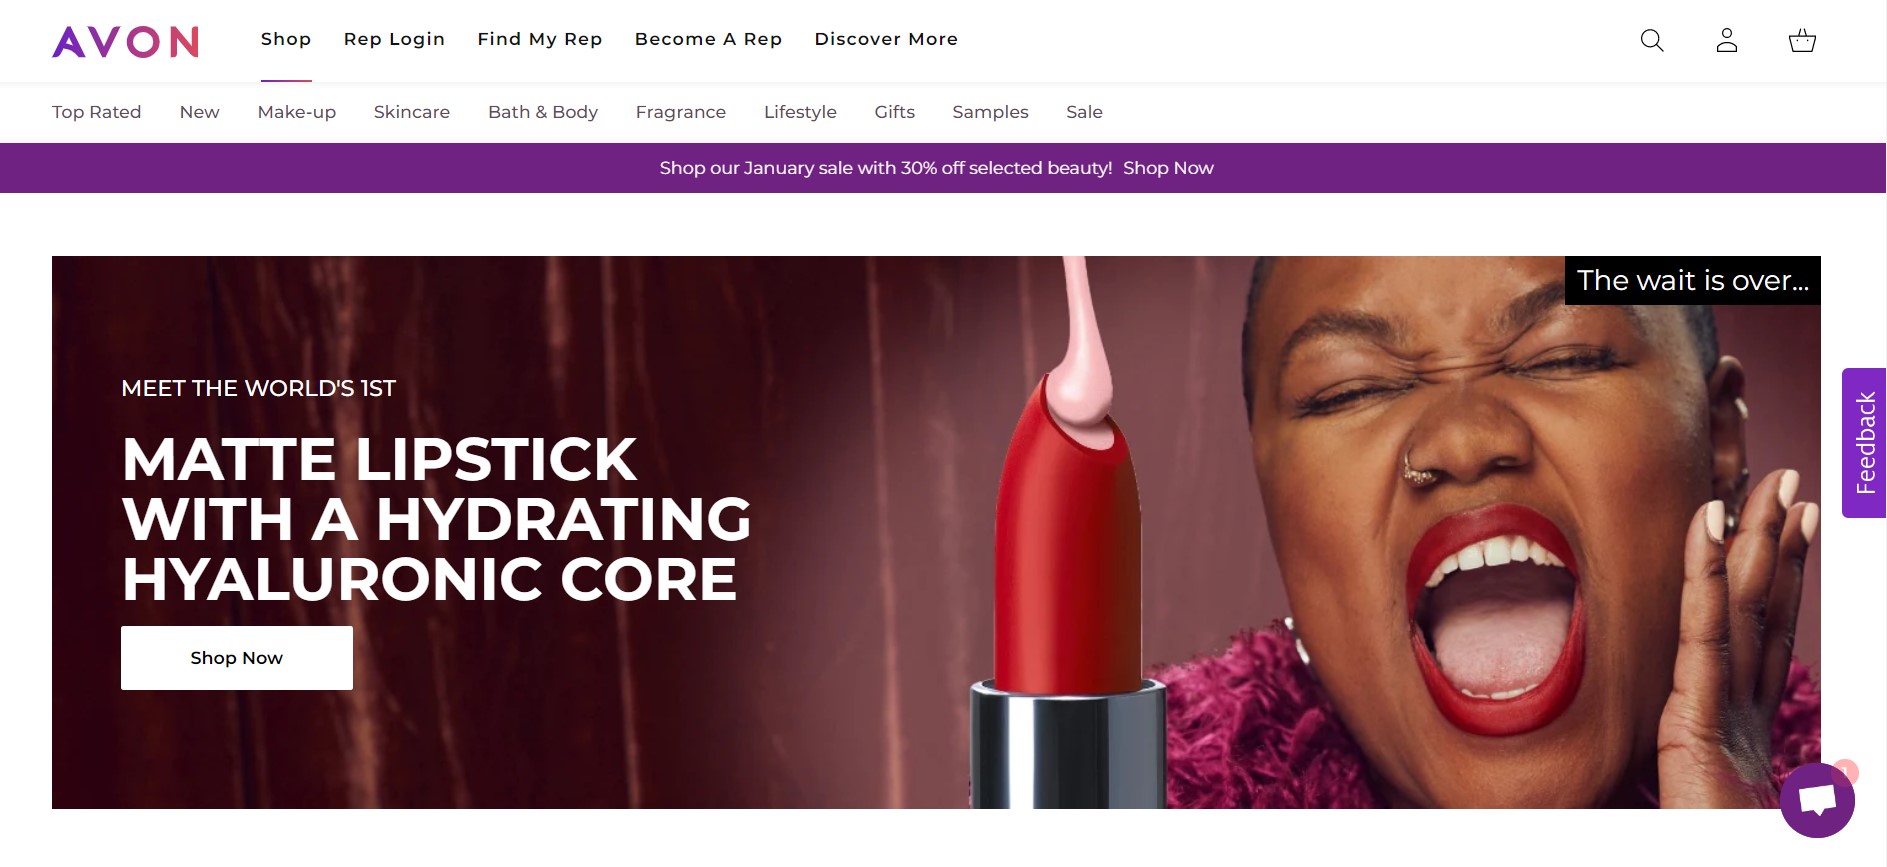Go to Find My Rep
This screenshot has height=867, width=1887.
coord(540,39)
